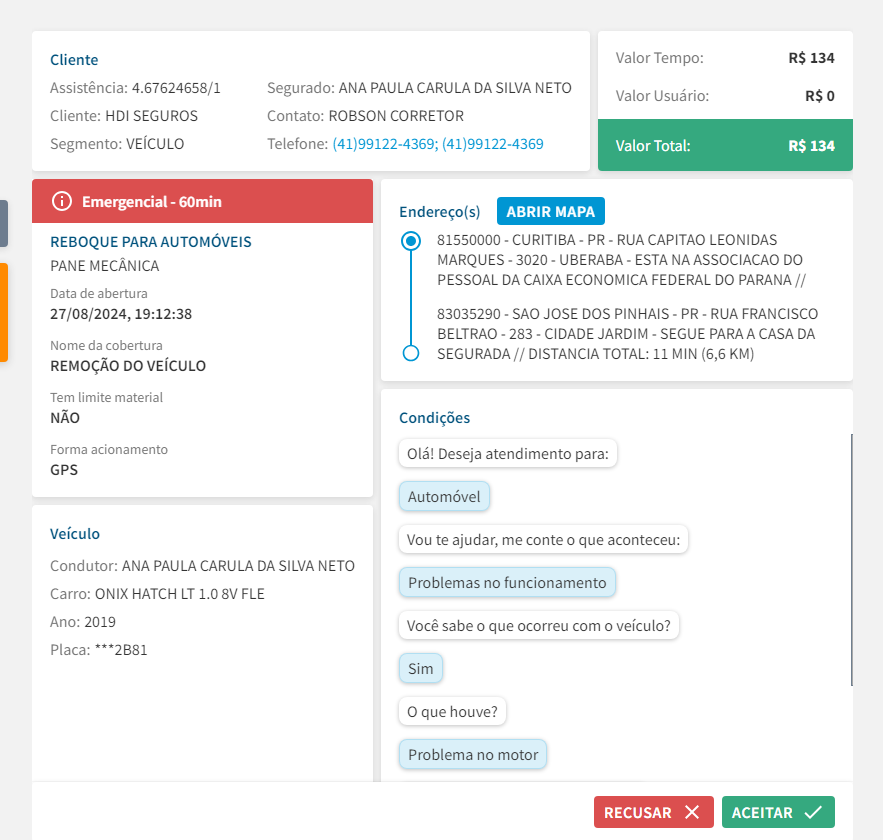The height and width of the screenshot is (840, 883).
Task: Click the Problemas no funcionamento bubble
Action: click(507, 583)
